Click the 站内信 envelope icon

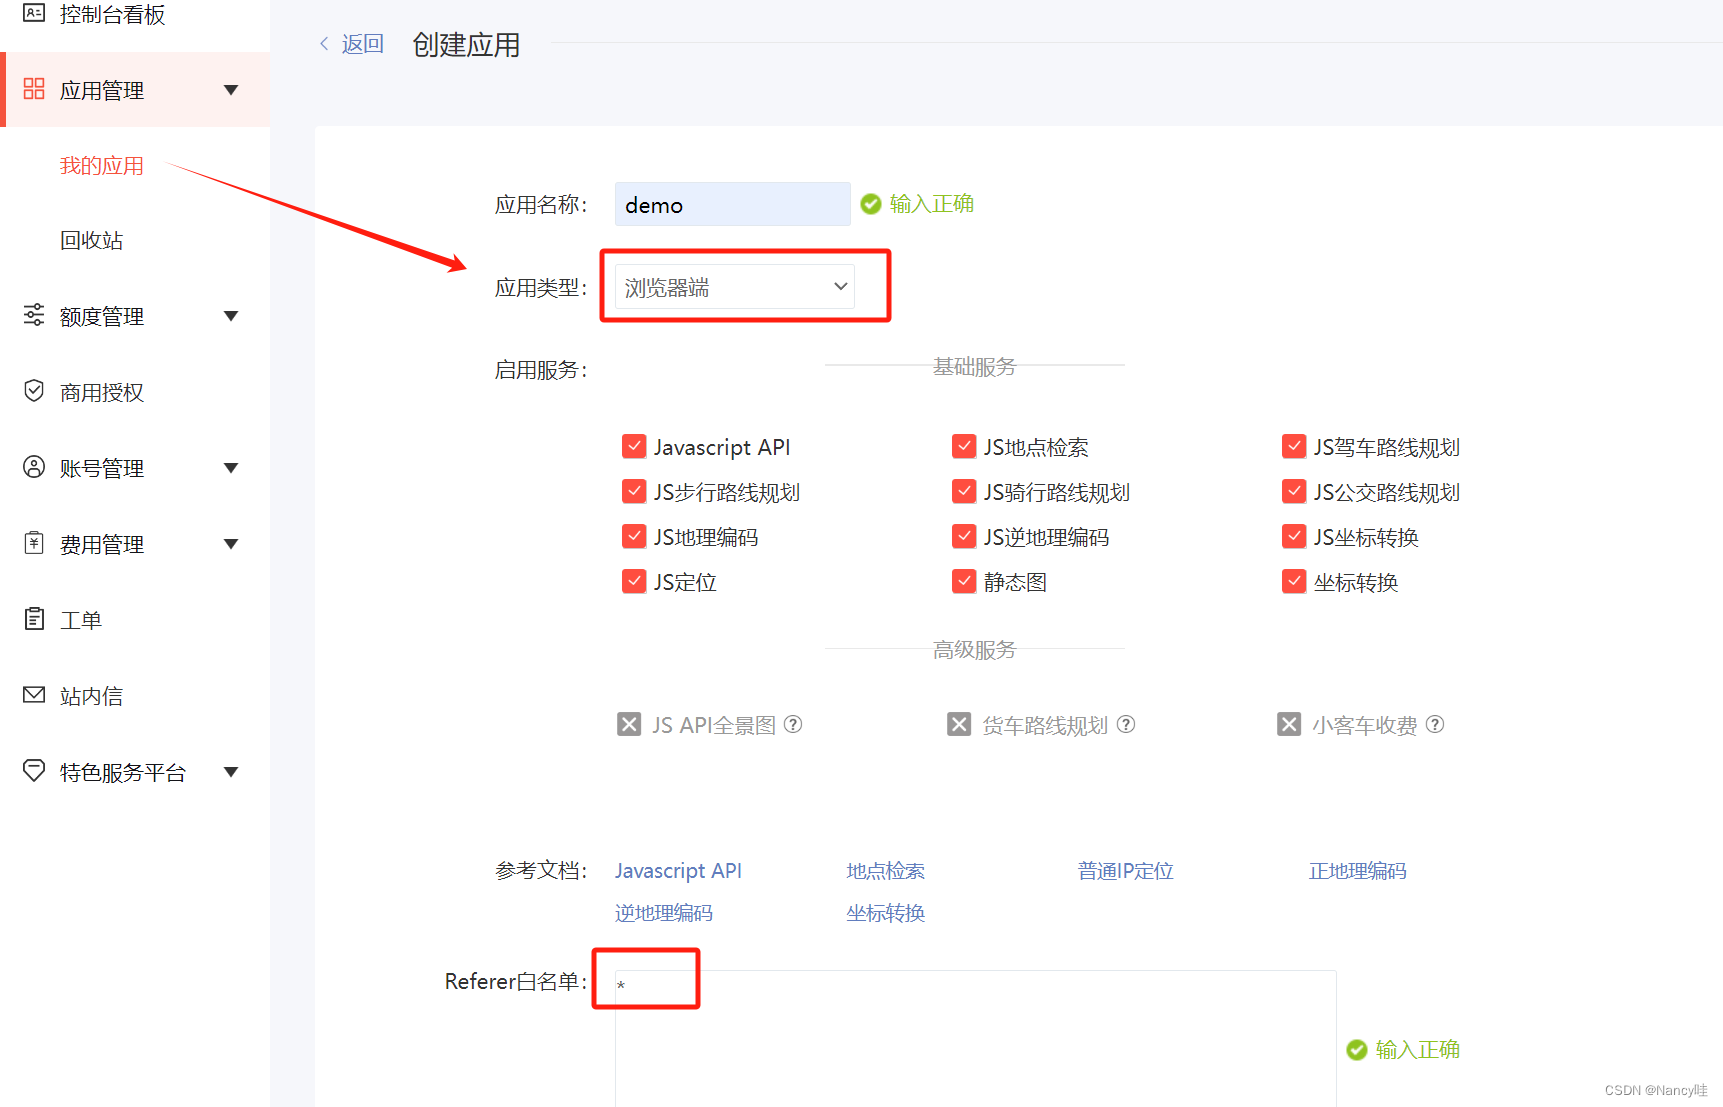[x=34, y=695]
